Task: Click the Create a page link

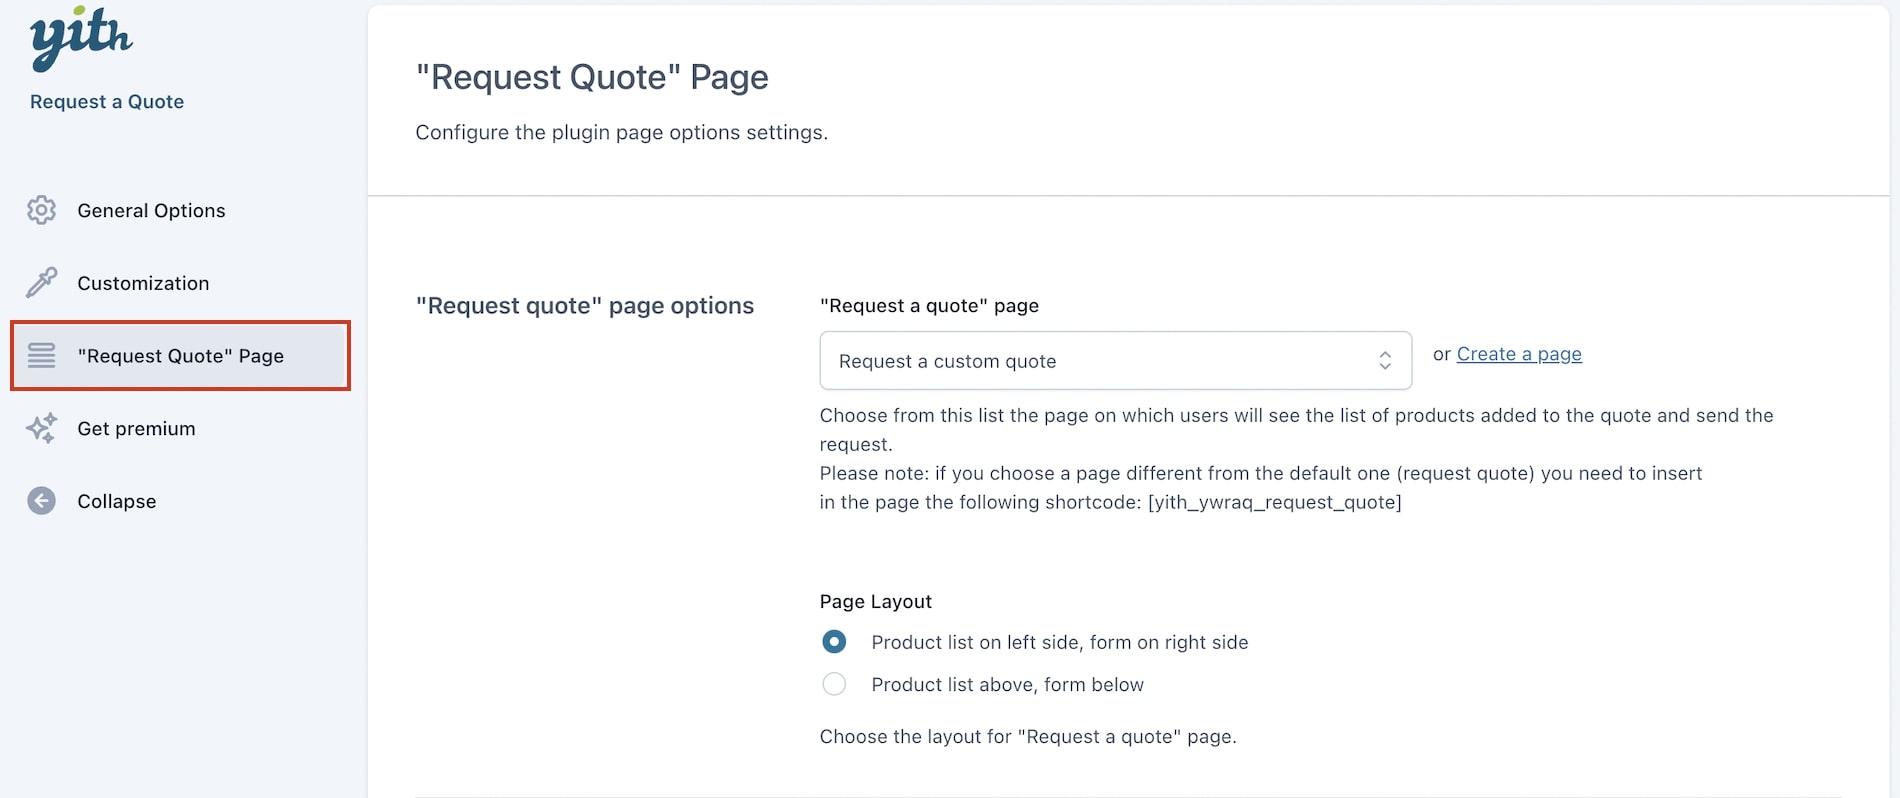Action: pyautogui.click(x=1519, y=354)
